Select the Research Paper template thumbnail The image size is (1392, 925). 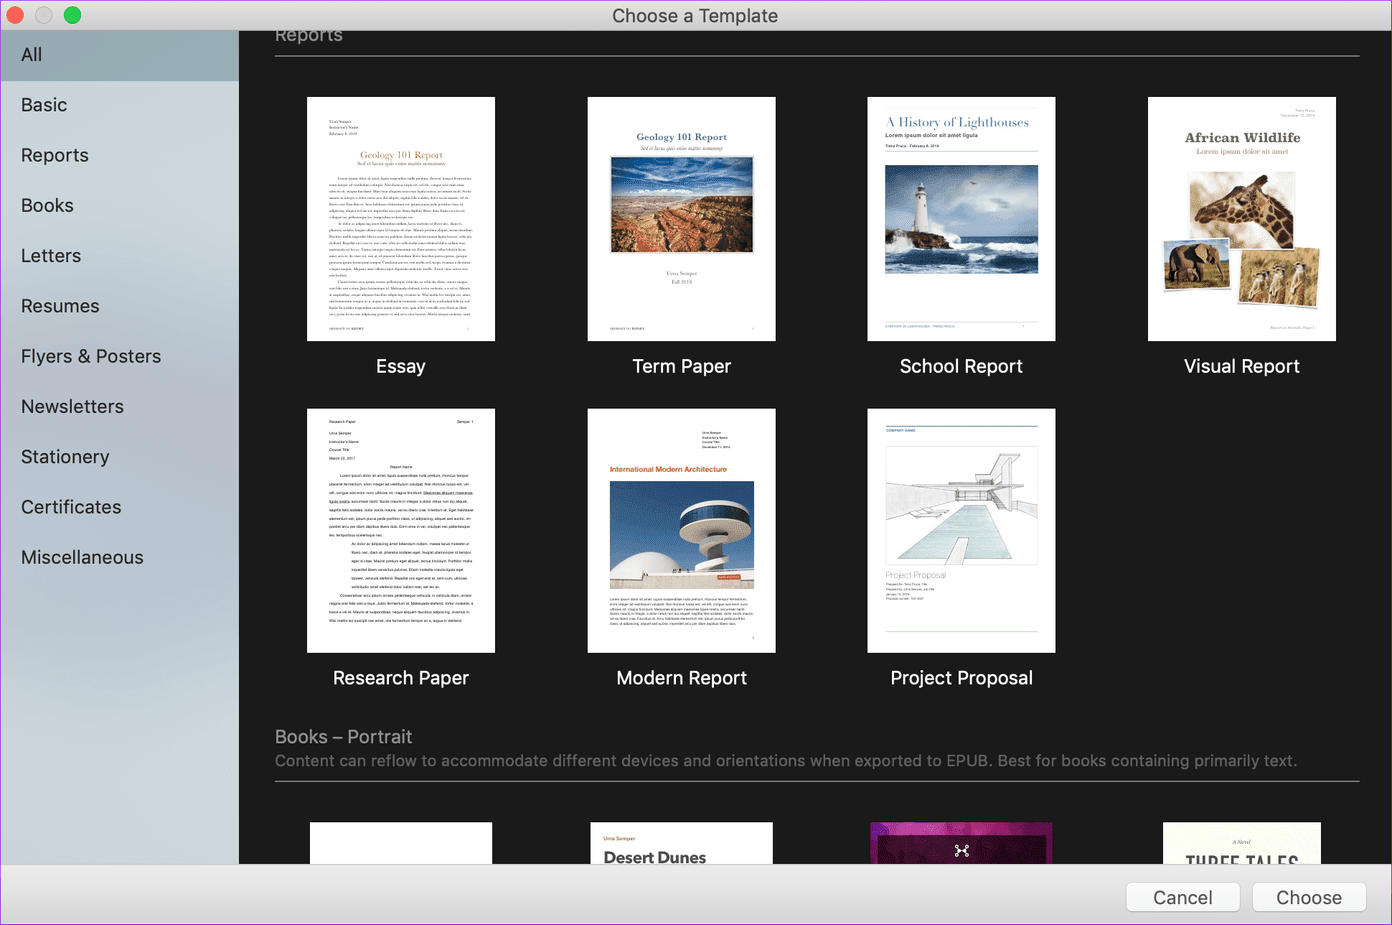point(401,531)
